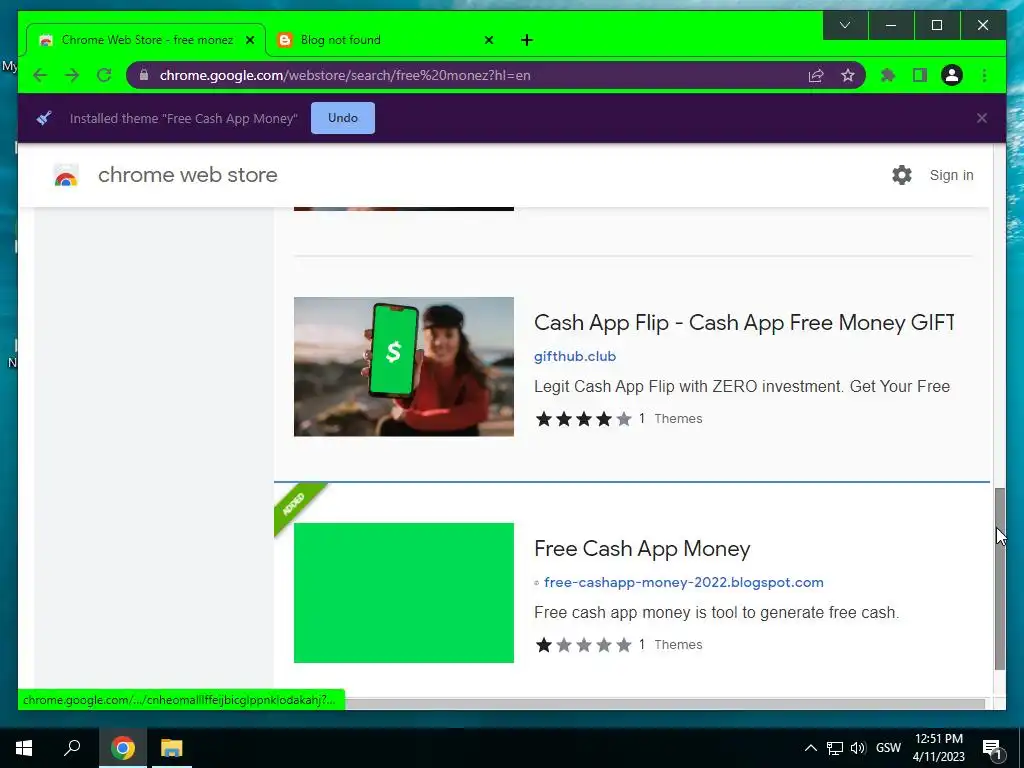Click the Chrome taskbar icon

coord(122,748)
